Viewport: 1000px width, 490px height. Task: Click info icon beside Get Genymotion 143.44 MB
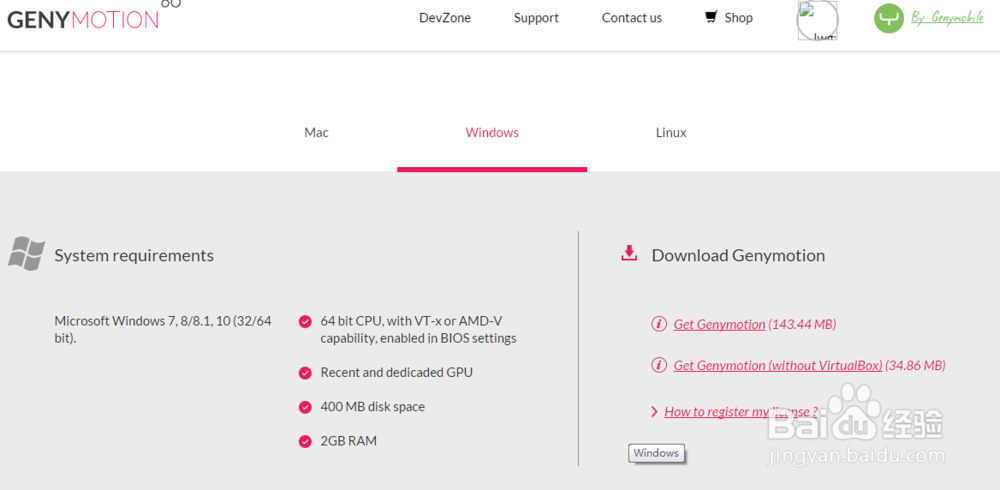pos(658,324)
